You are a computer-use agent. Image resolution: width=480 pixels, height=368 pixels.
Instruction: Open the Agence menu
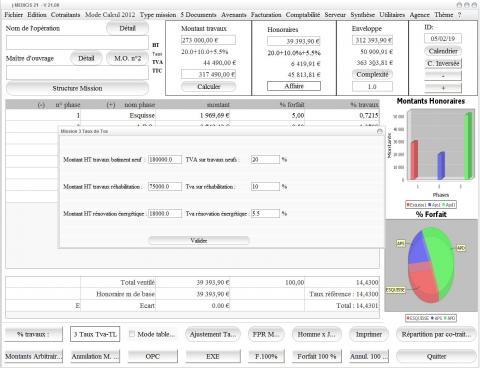419,15
